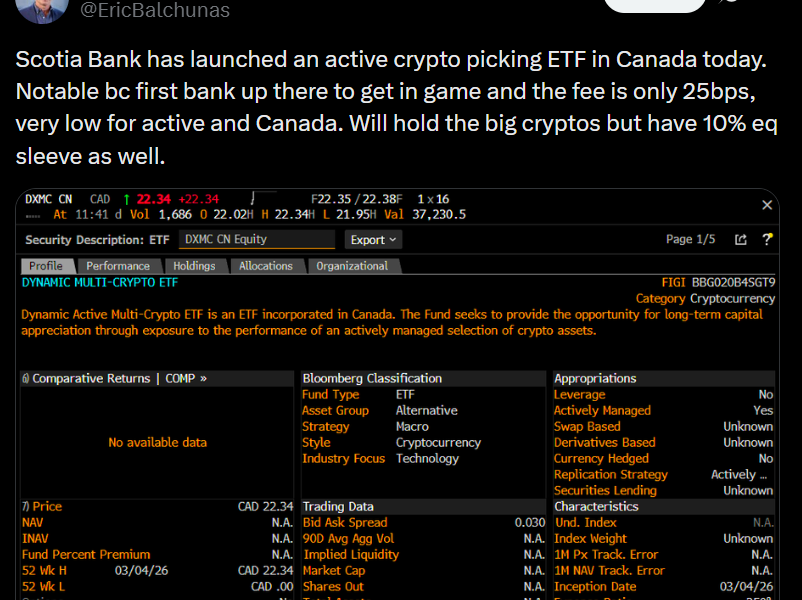The width and height of the screenshot is (802, 600).
Task: Open the question mark help icon
Action: (766, 240)
